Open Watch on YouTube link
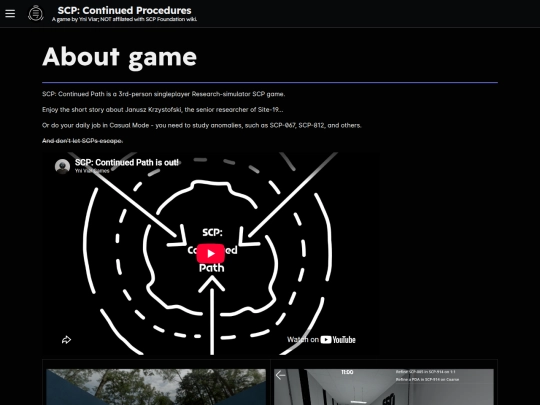This screenshot has height=405, width=540. click(x=321, y=340)
